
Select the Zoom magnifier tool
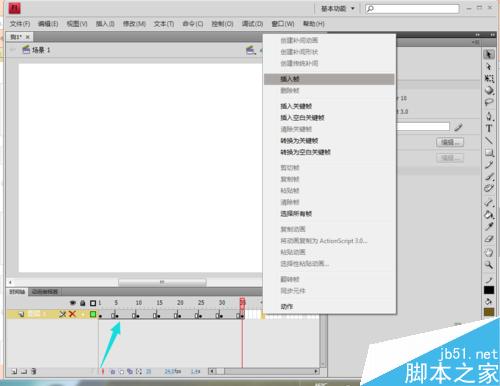click(489, 265)
